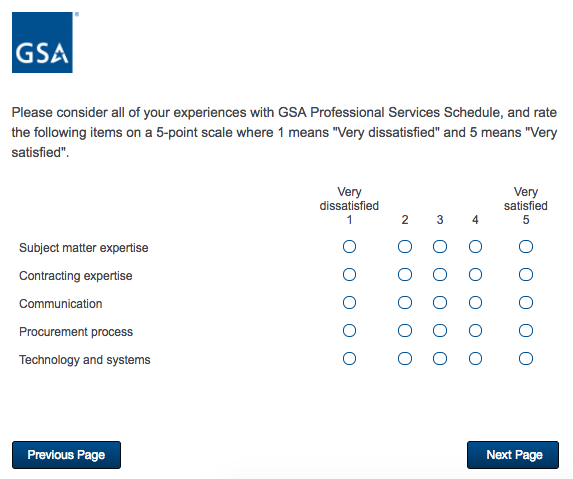Rate Technology and systems as 5
Viewport: 573px width, 479px height.
click(526, 359)
